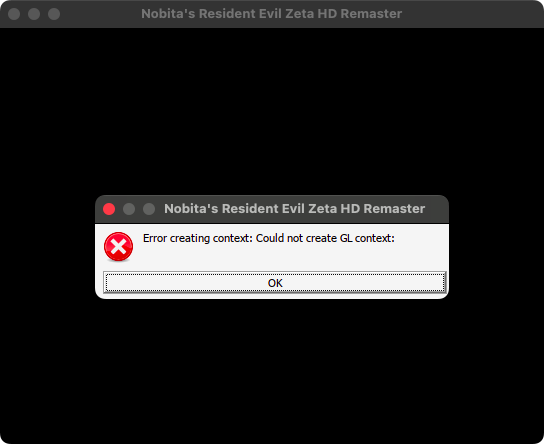Viewport: 544px width, 444px height.
Task: Click the main window's inactive zoom button
Action: (x=54, y=14)
